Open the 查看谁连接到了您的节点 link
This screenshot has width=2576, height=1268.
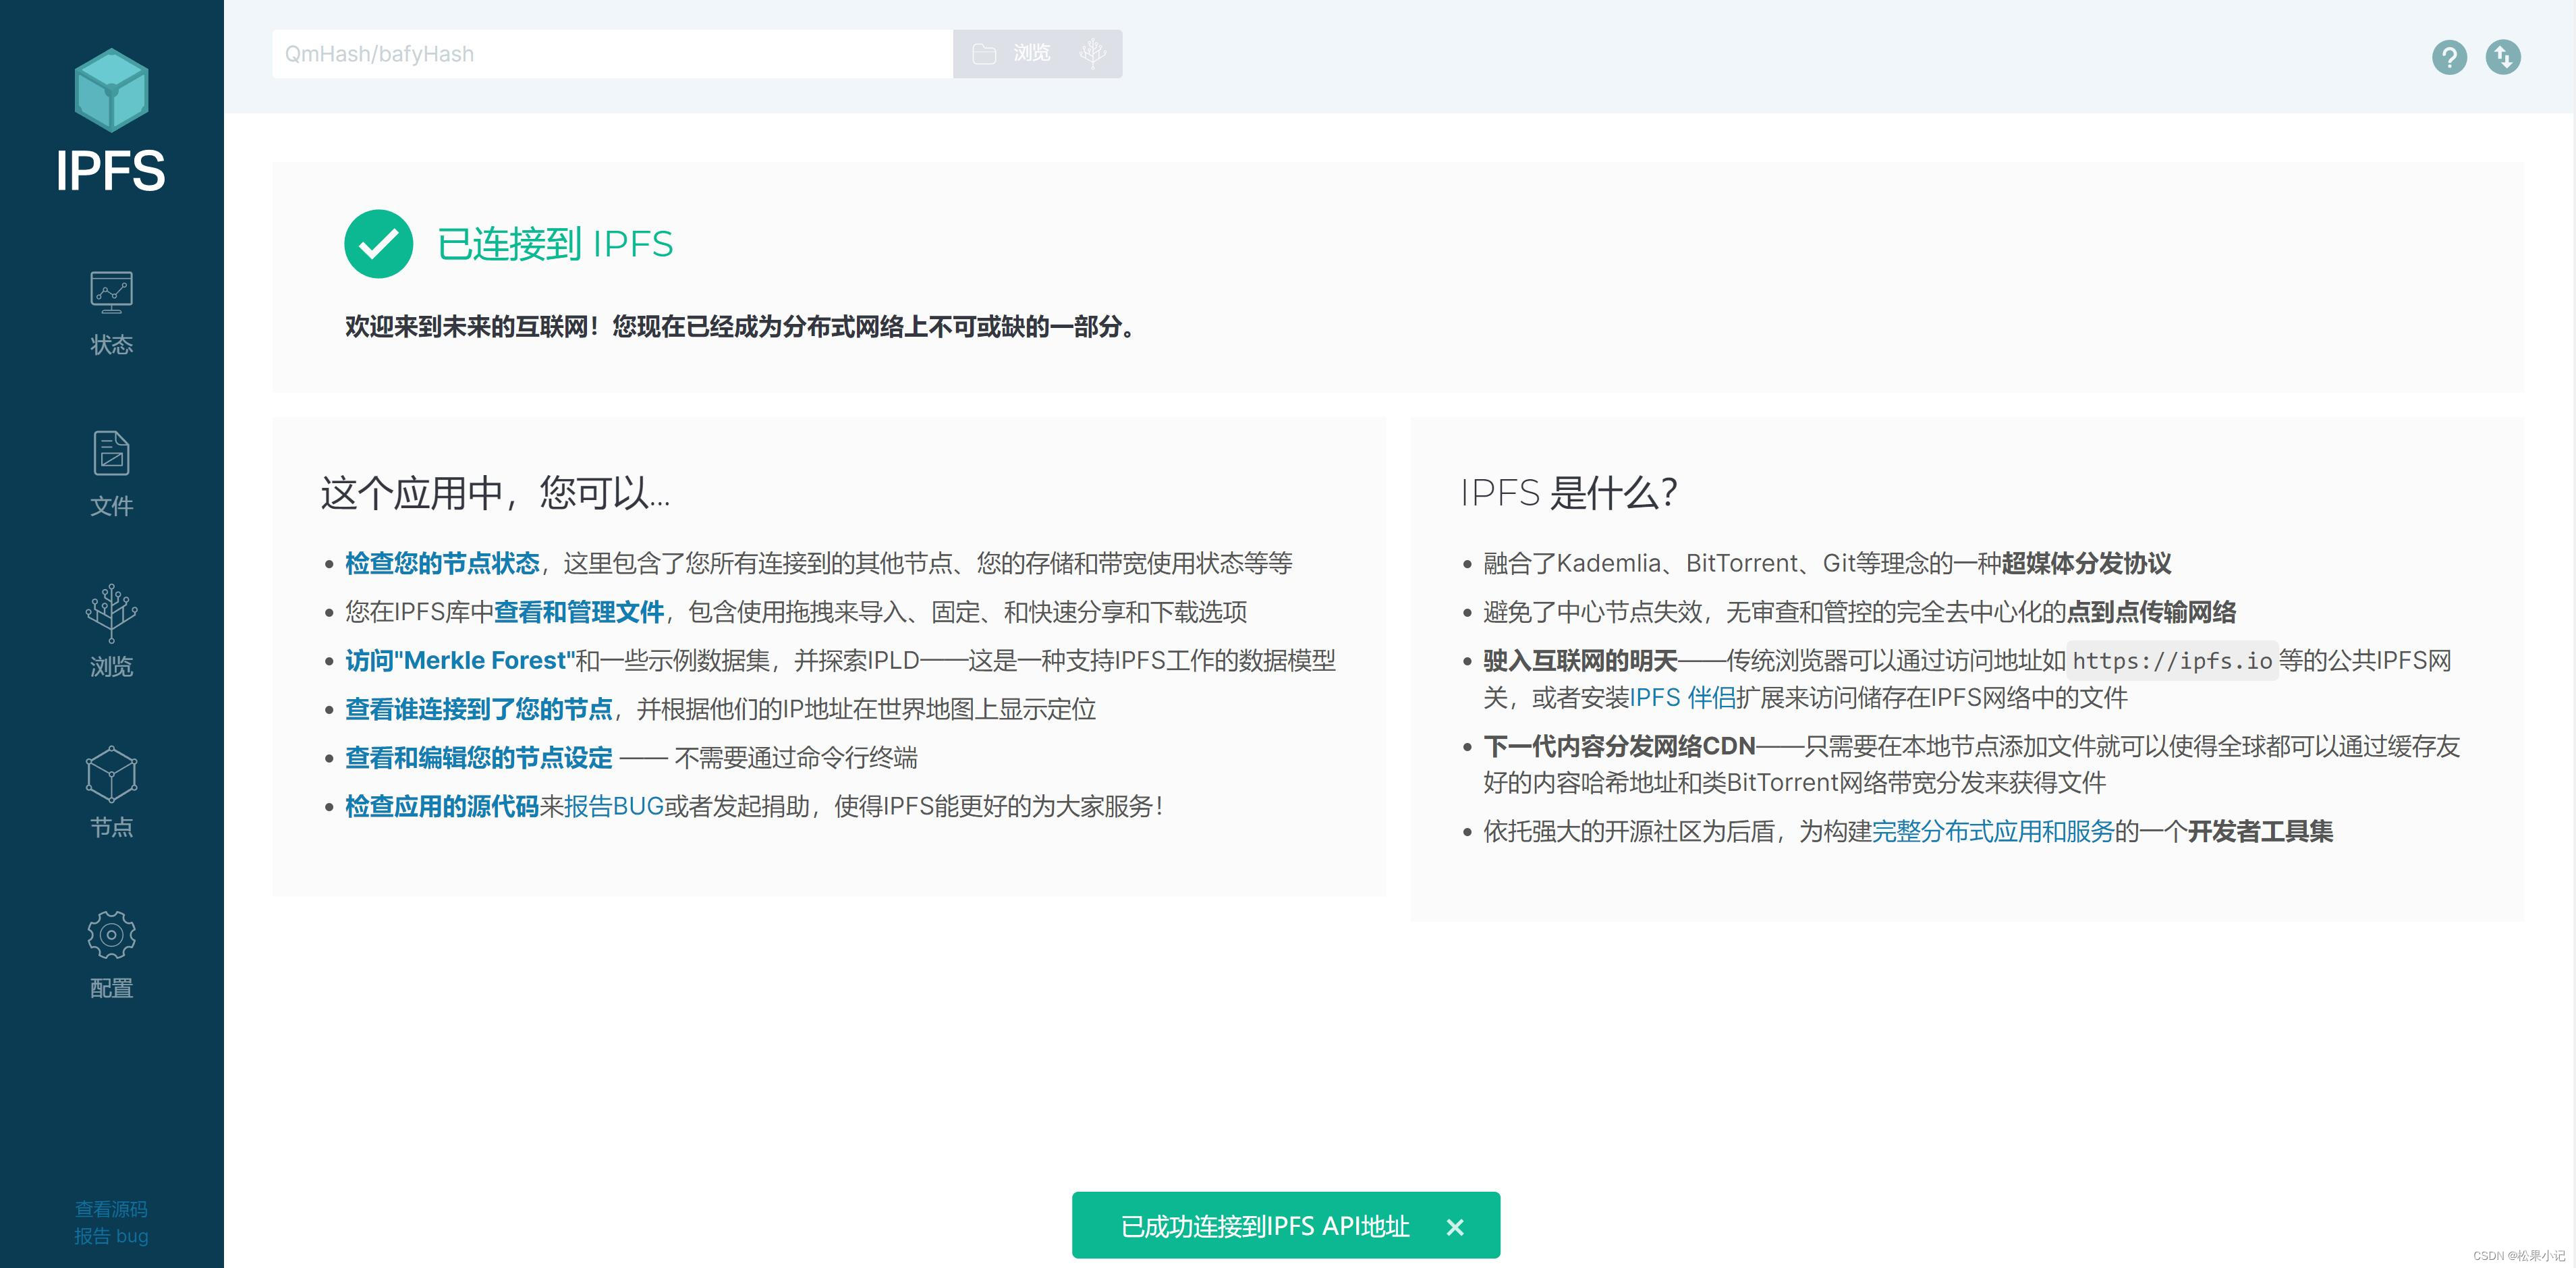478,709
